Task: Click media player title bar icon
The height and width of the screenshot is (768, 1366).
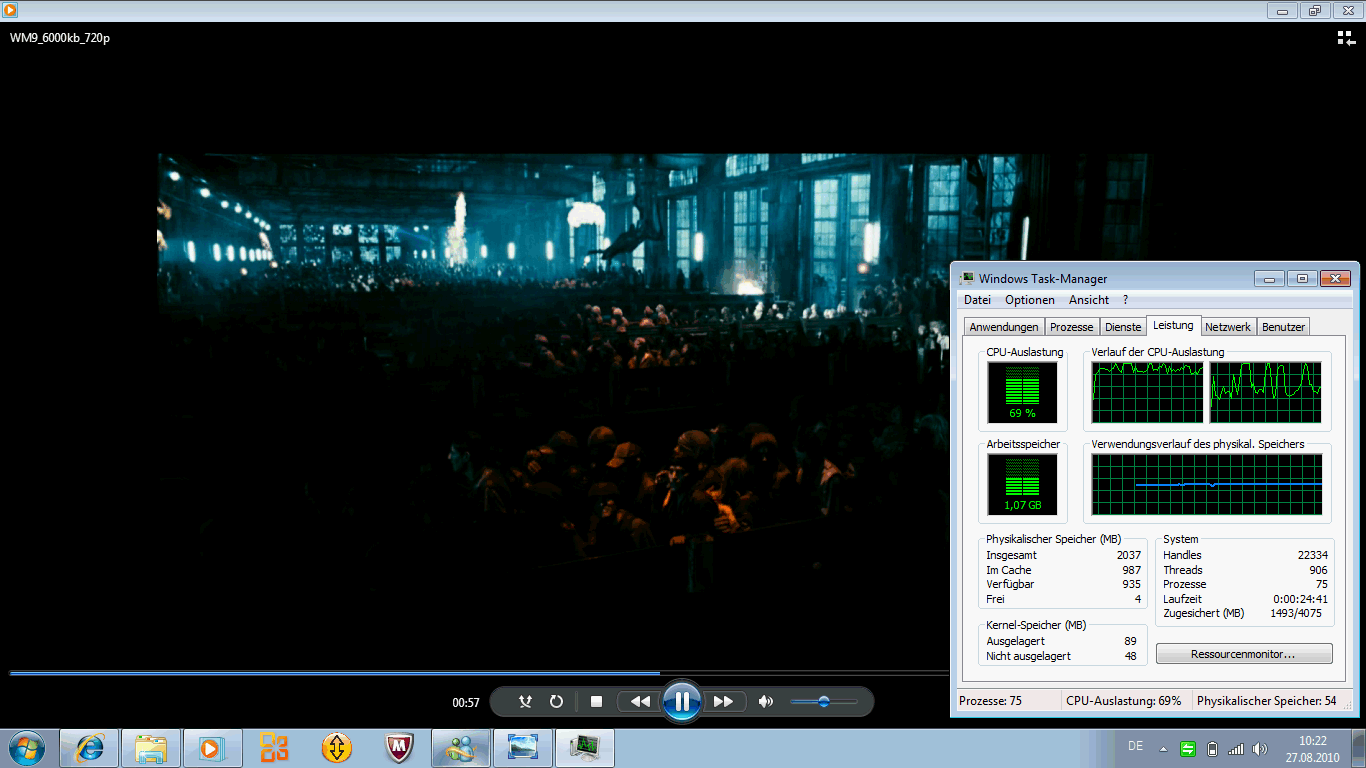Action: tap(9, 10)
